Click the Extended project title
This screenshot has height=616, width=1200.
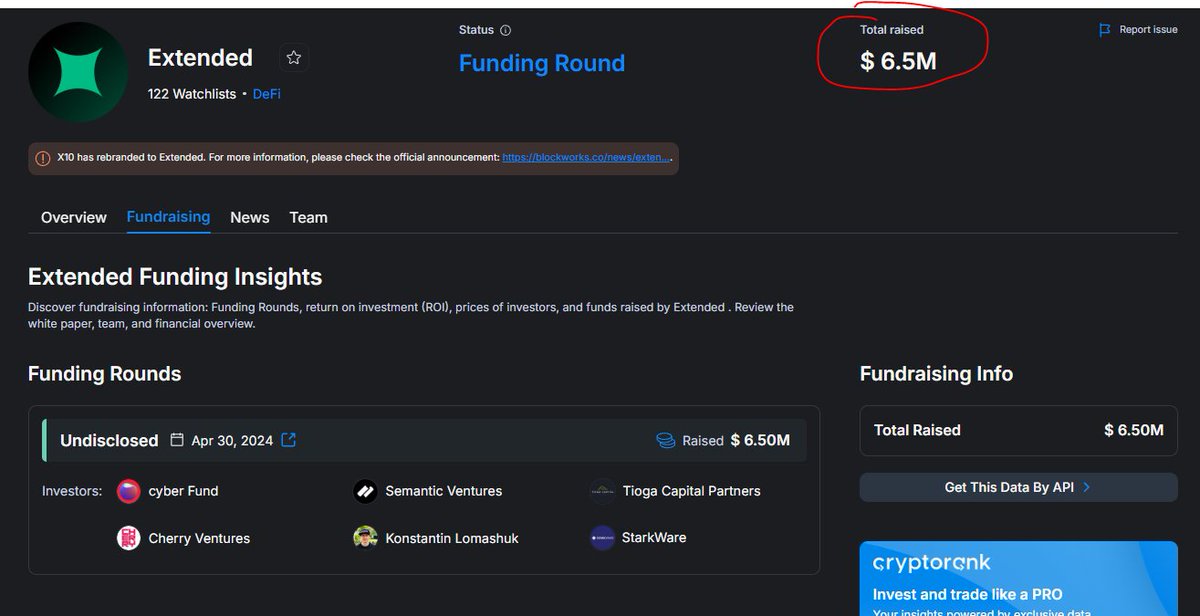pyautogui.click(x=200, y=58)
